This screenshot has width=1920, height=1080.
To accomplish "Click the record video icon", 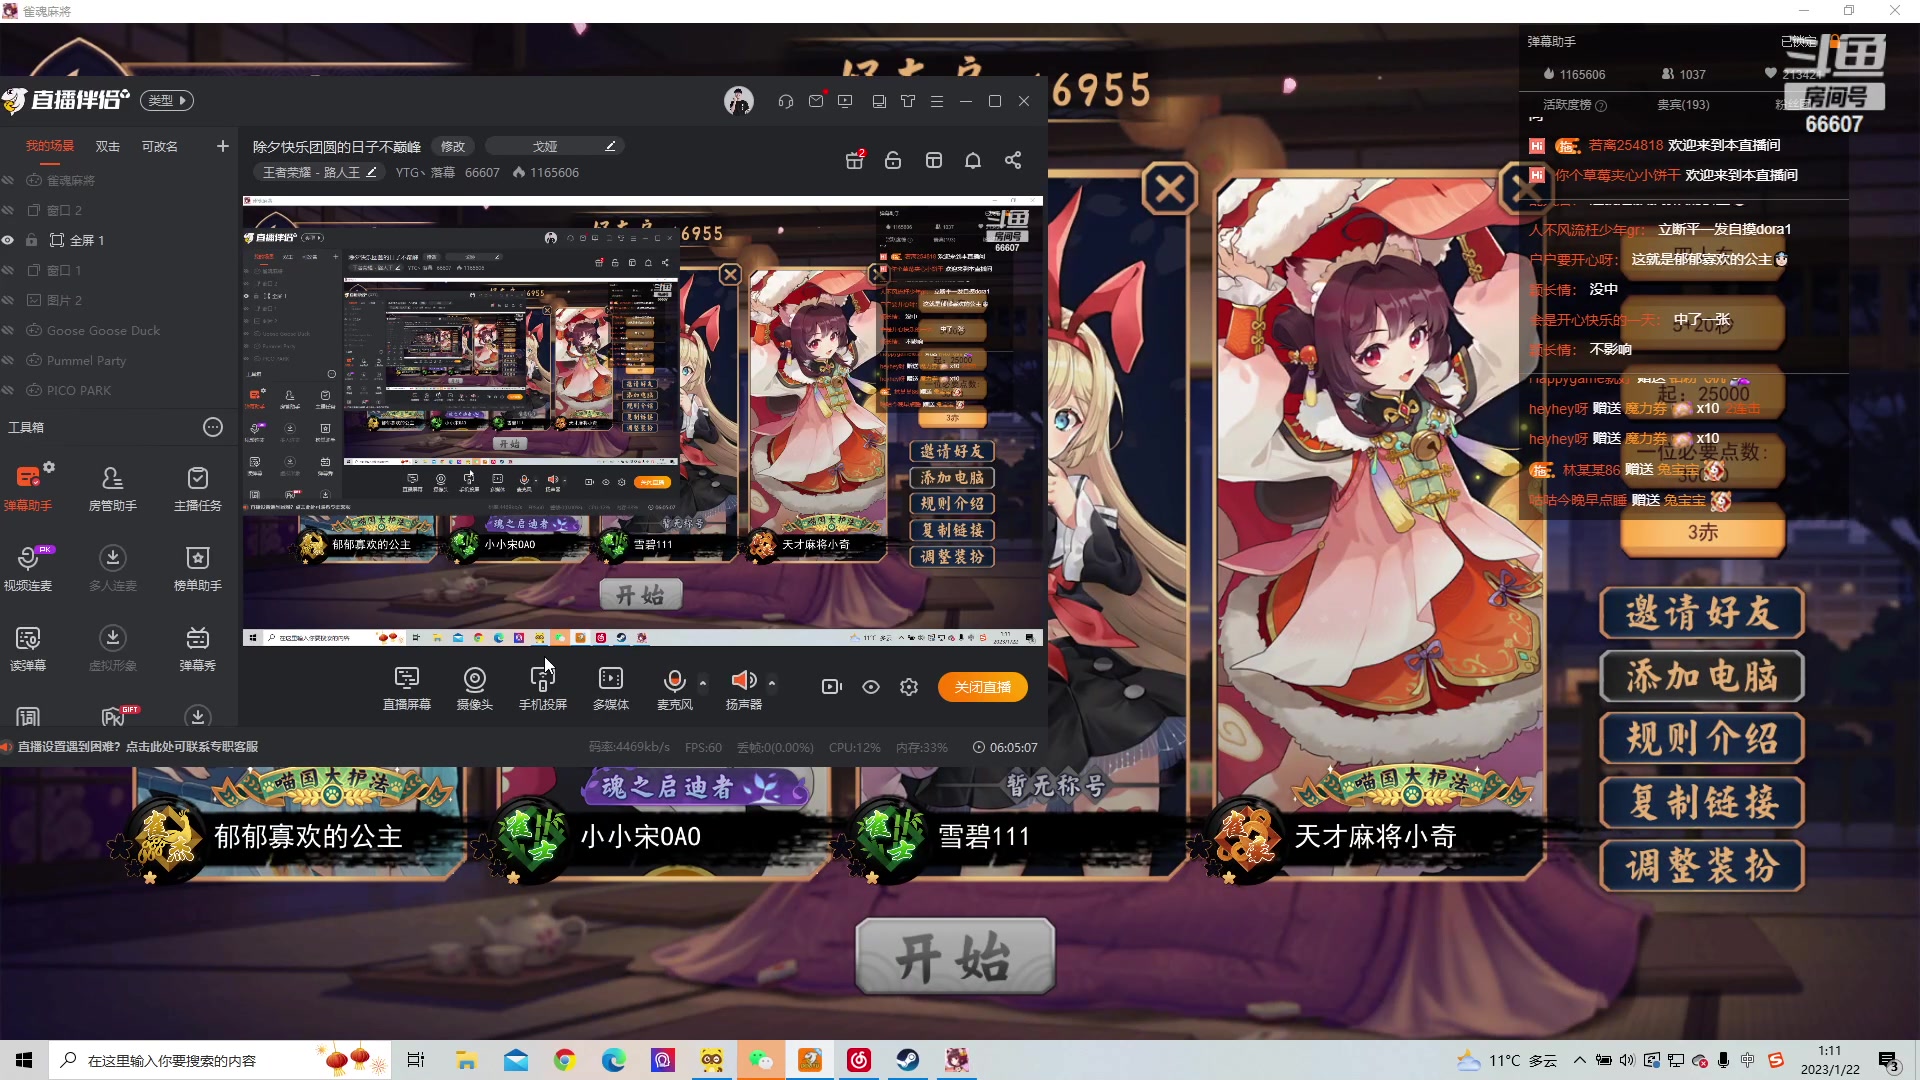I will click(832, 687).
